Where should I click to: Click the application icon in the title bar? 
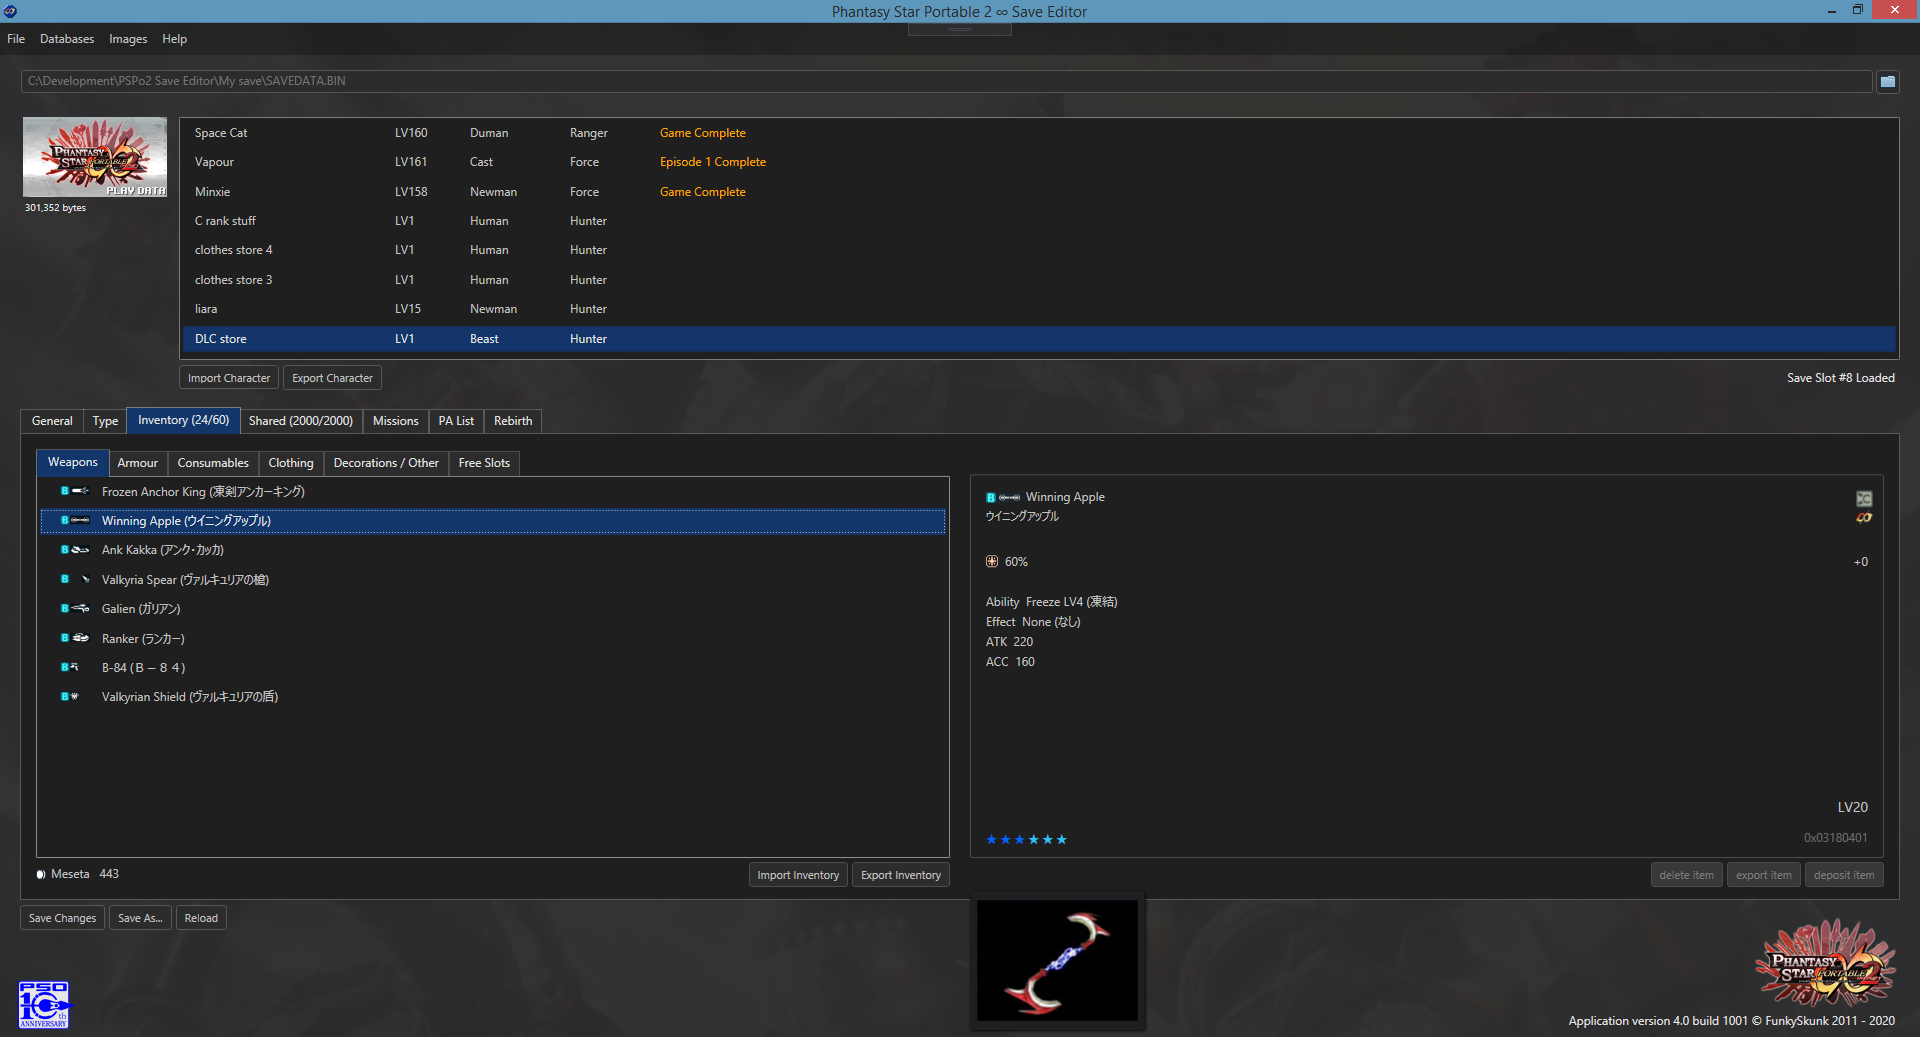(x=10, y=11)
